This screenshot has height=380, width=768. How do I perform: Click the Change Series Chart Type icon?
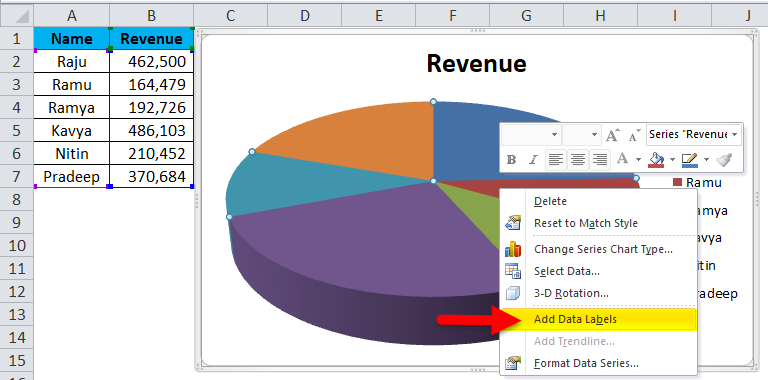click(x=513, y=249)
